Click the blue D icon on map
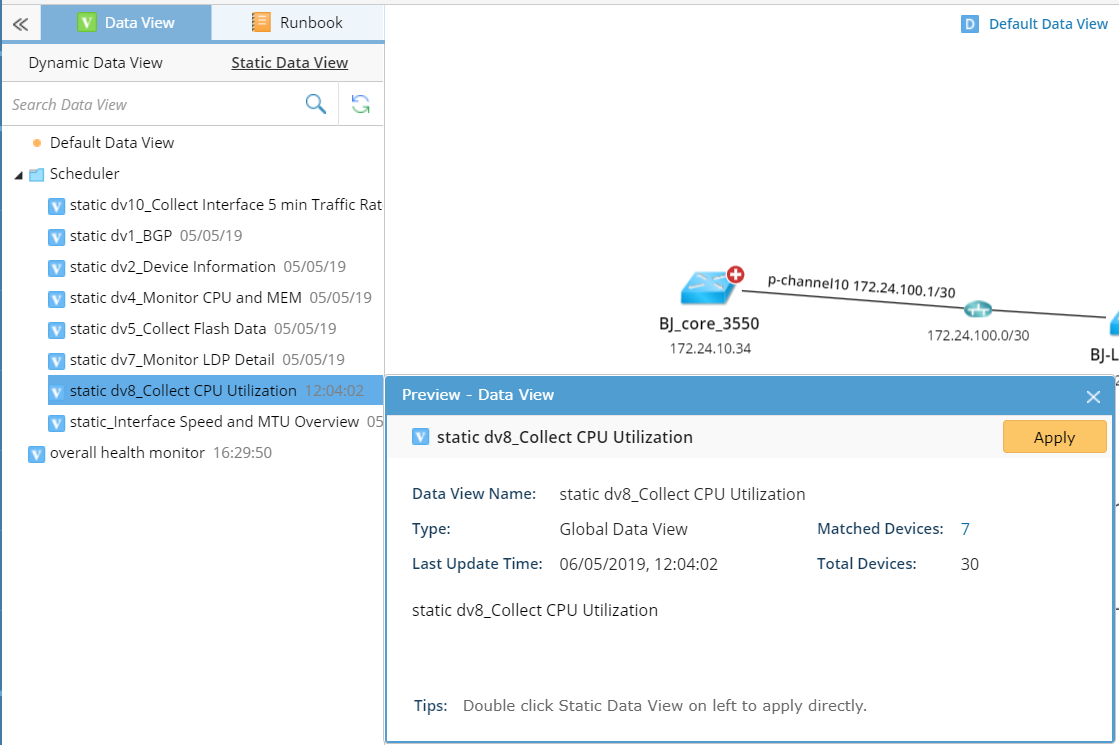 coord(970,25)
